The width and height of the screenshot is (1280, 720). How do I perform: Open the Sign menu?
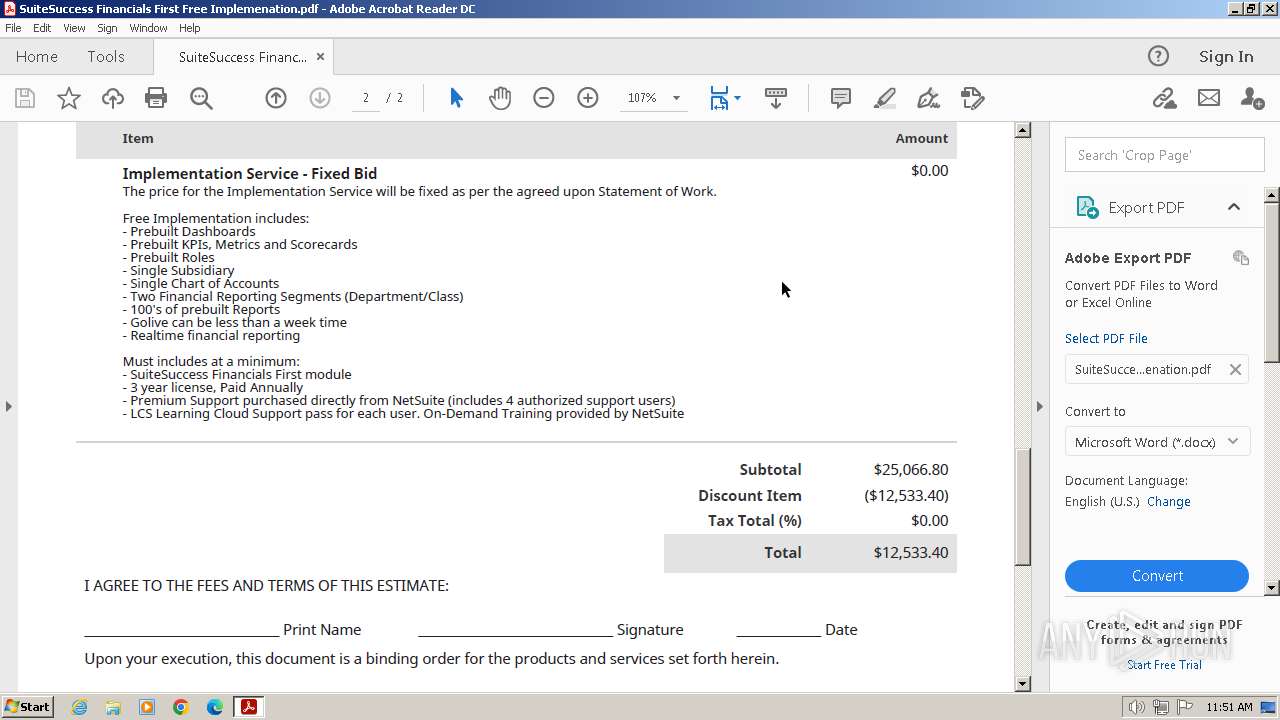click(x=107, y=28)
